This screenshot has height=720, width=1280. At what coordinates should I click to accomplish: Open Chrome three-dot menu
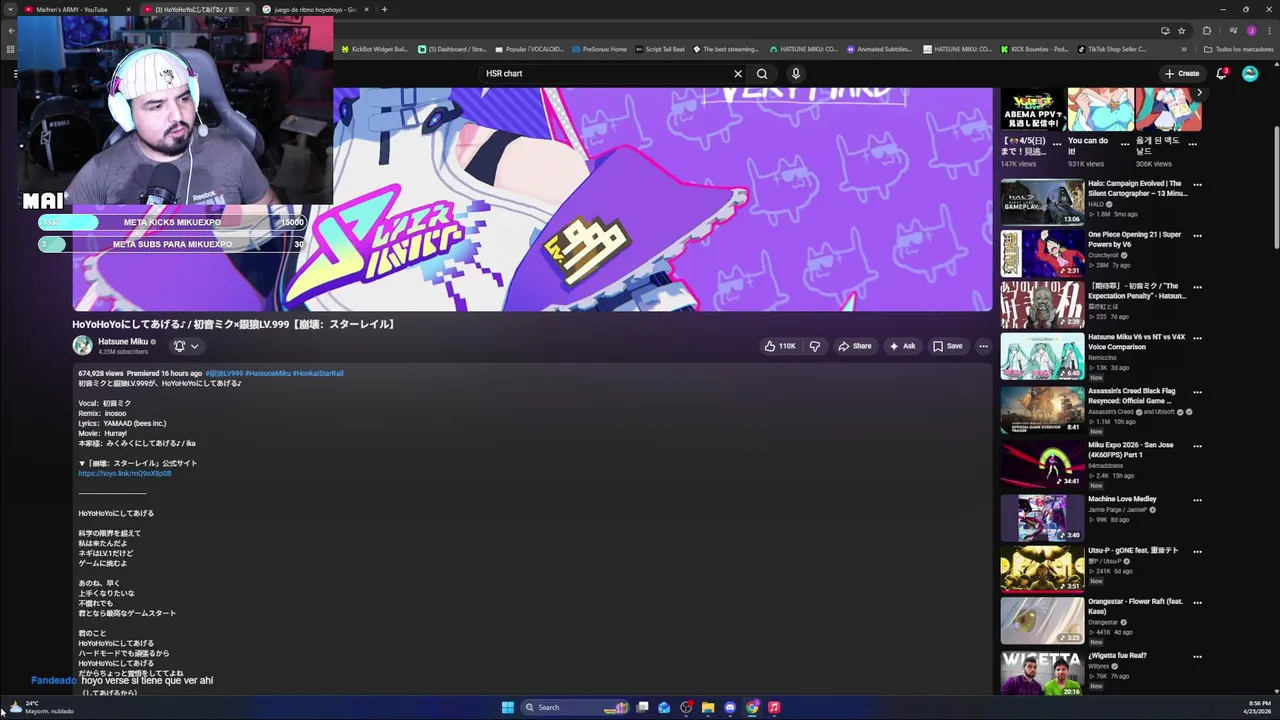(1268, 30)
